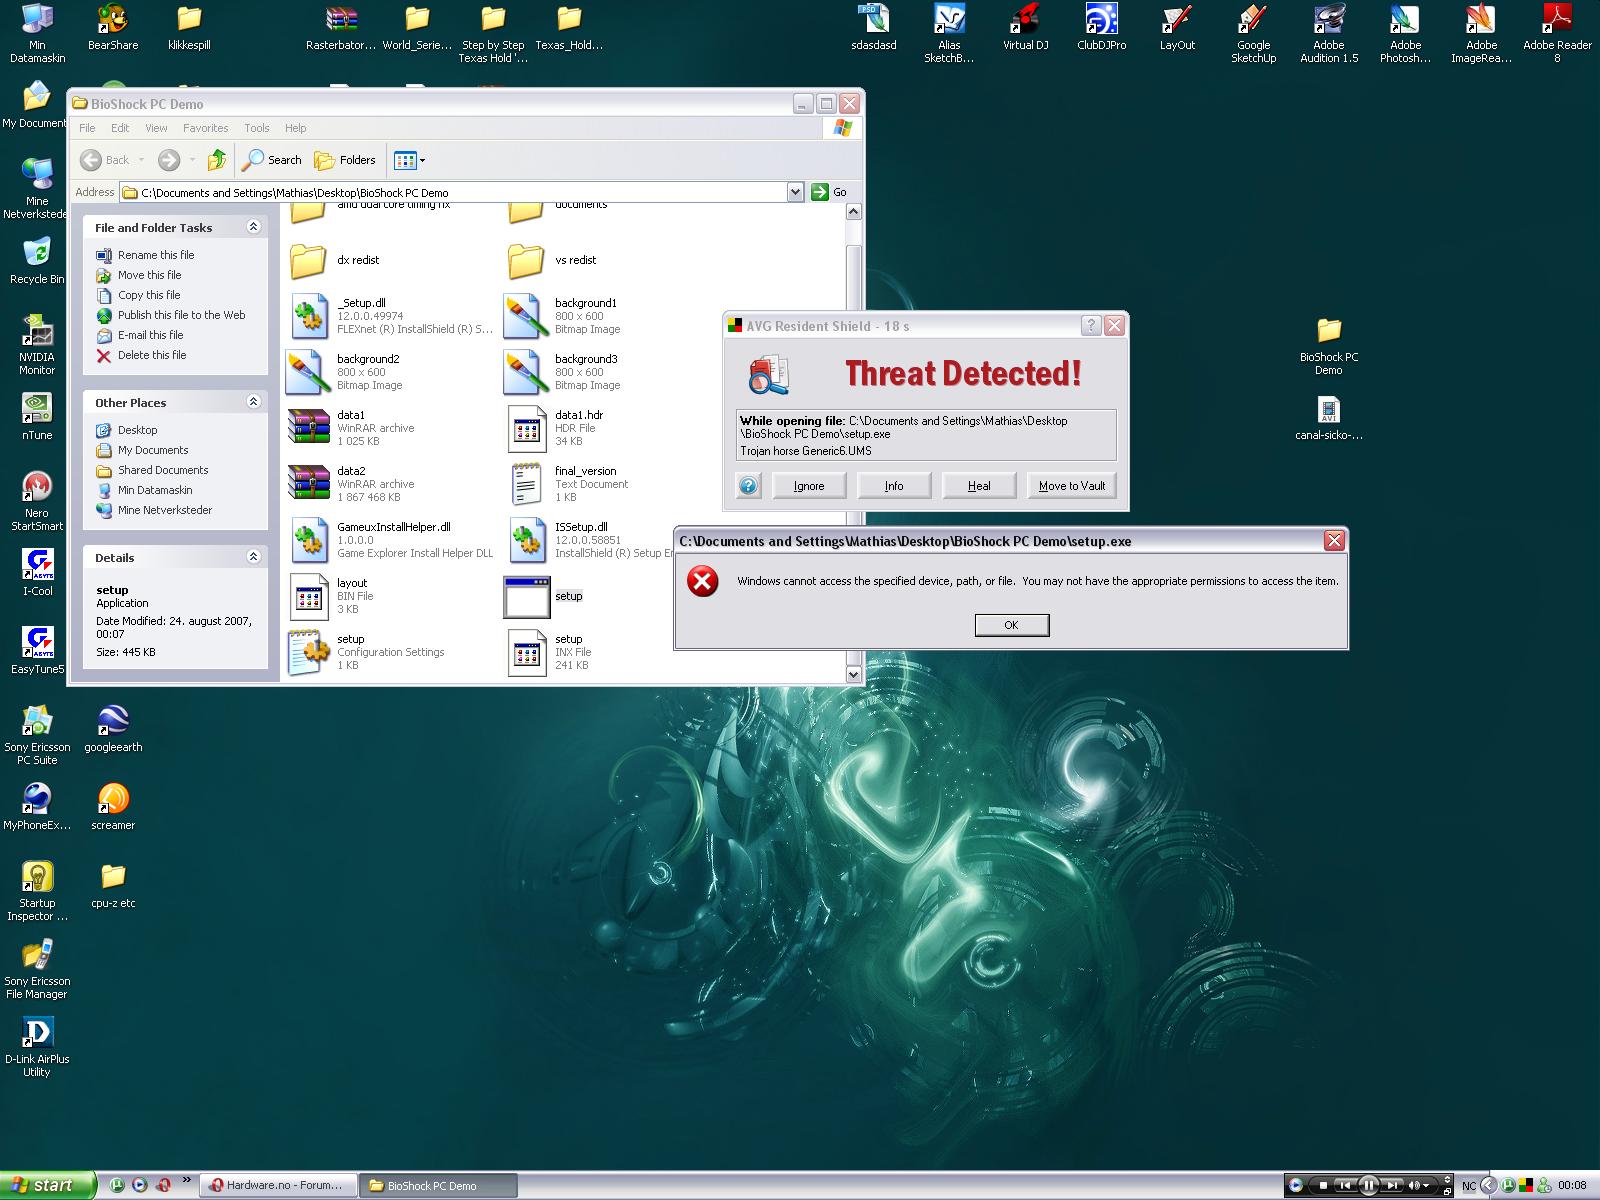Open the Windows Start menu
This screenshot has height=1200, width=1600.
click(47, 1185)
